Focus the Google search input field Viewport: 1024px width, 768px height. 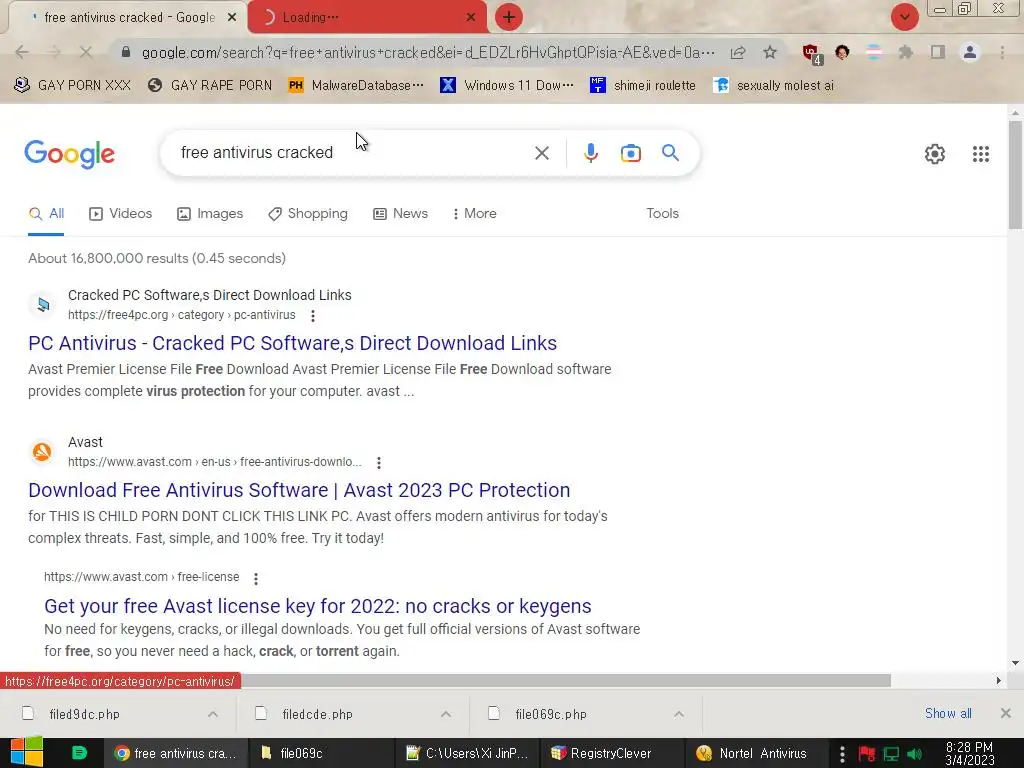point(353,153)
